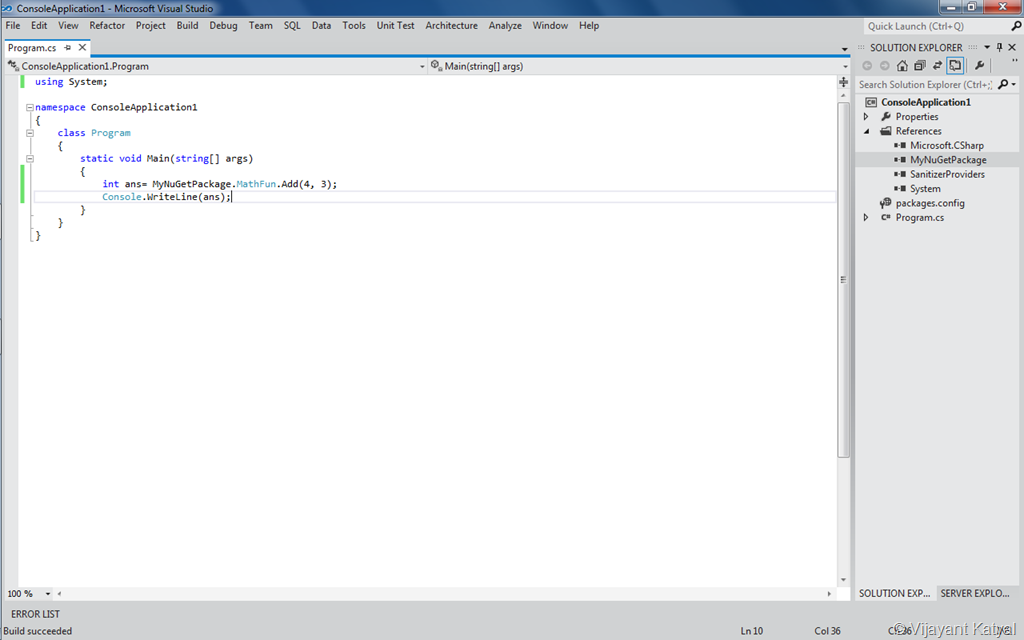Click the Quick Launch search icon
This screenshot has height=640, width=1024.
click(x=1016, y=26)
